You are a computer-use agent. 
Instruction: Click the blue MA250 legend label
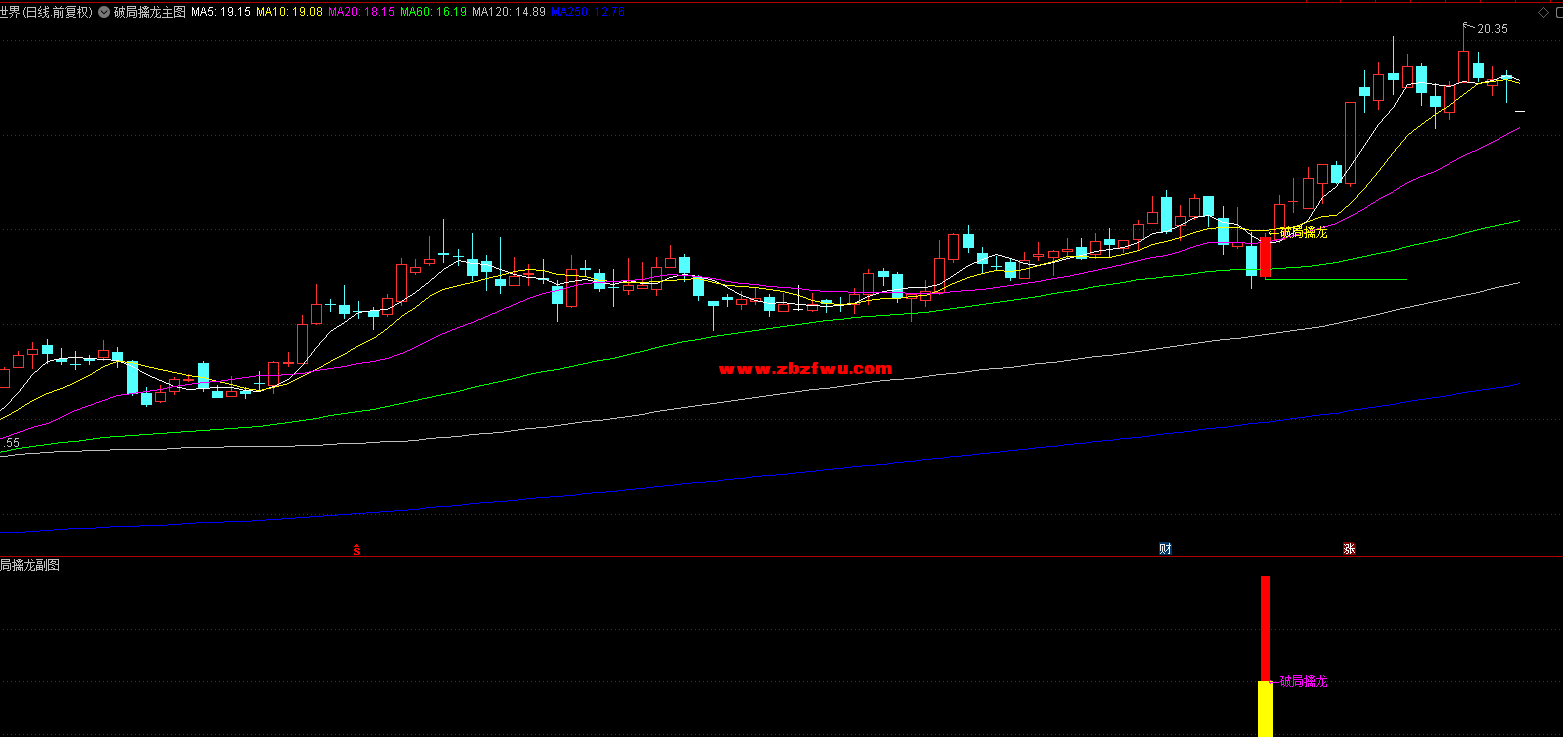[588, 12]
